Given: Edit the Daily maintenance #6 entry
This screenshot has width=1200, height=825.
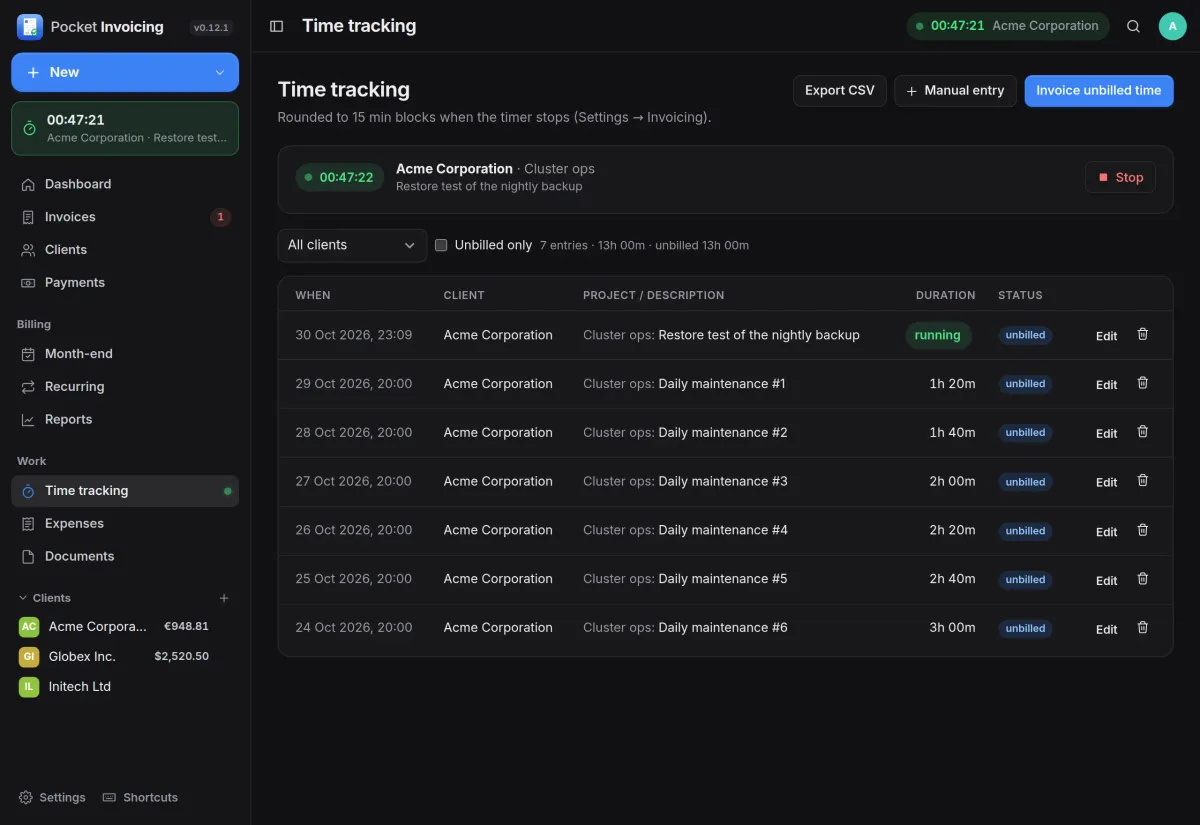Looking at the screenshot, I should pyautogui.click(x=1106, y=630).
